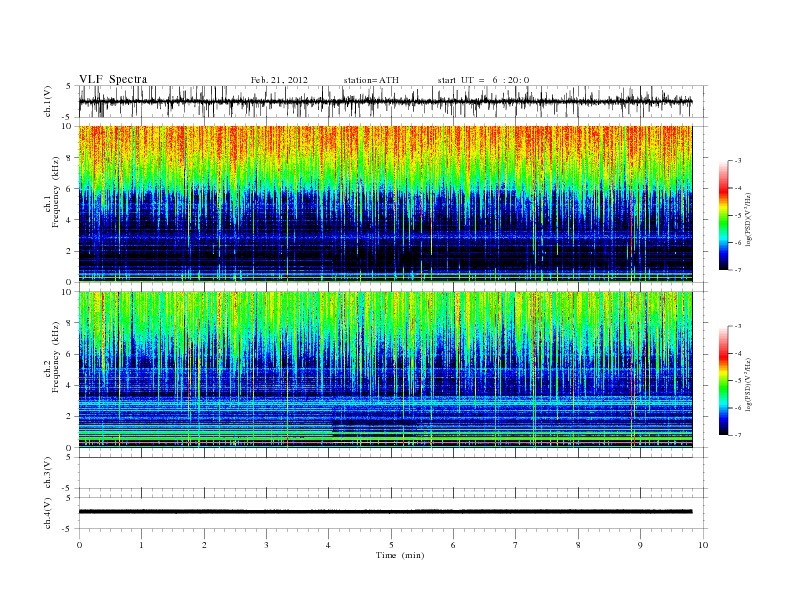Viewport: 792px width, 612px height.
Task: Click the empty ch.3 voltage plot panel
Action: [x=392, y=473]
